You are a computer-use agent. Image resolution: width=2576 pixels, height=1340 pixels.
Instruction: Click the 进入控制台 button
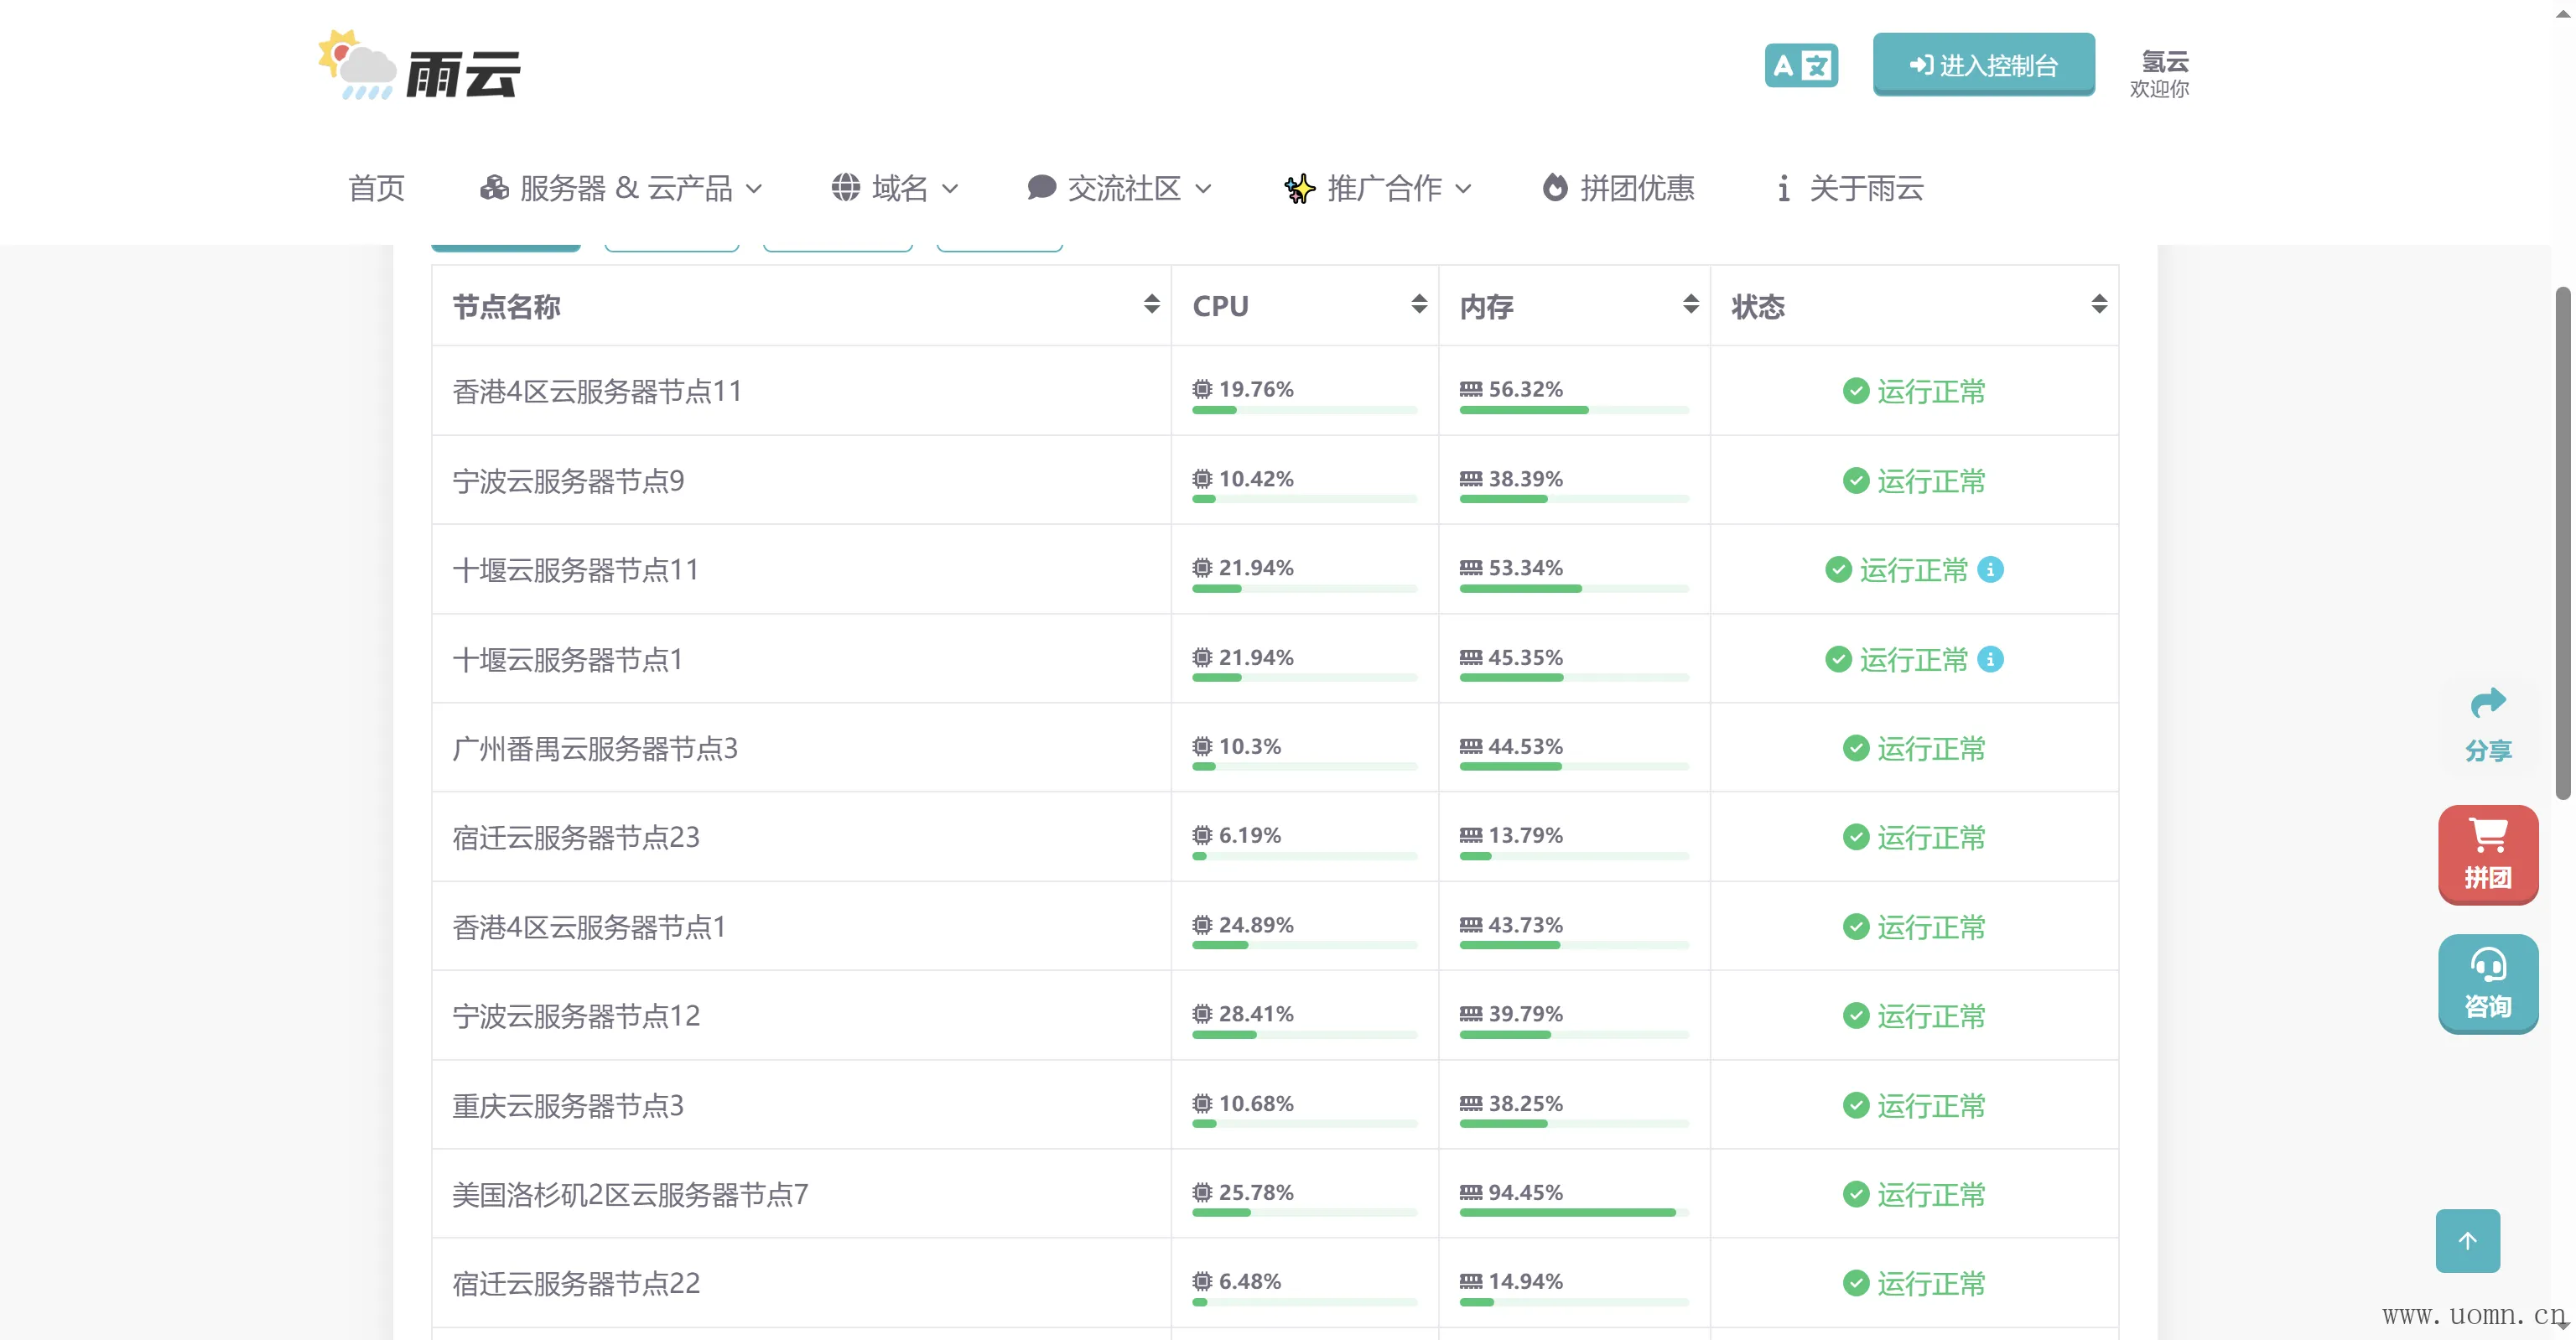coord(1983,65)
